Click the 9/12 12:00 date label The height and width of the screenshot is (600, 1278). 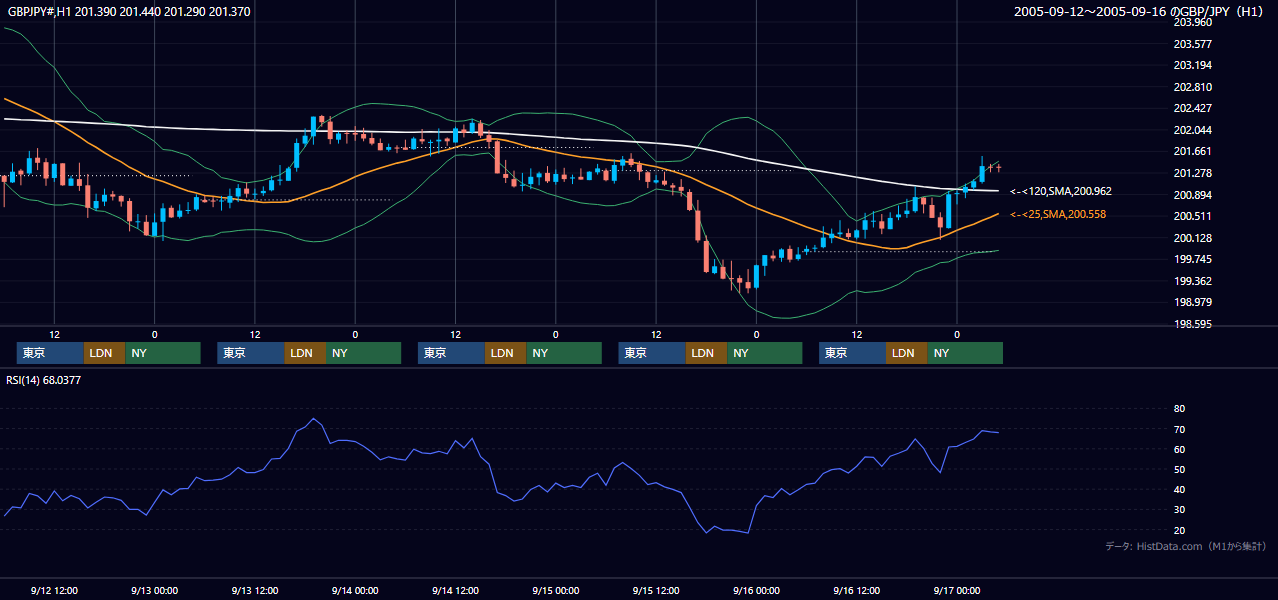coord(55,591)
